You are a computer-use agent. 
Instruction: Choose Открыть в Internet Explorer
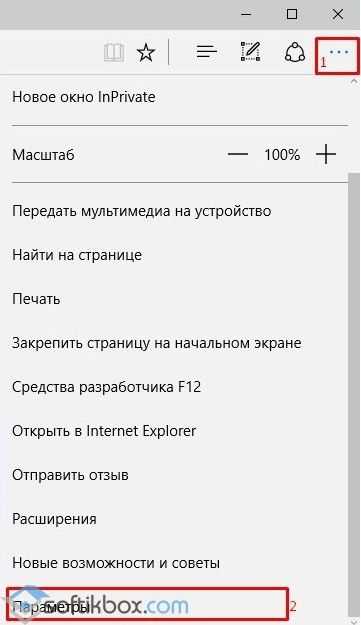pos(175,431)
